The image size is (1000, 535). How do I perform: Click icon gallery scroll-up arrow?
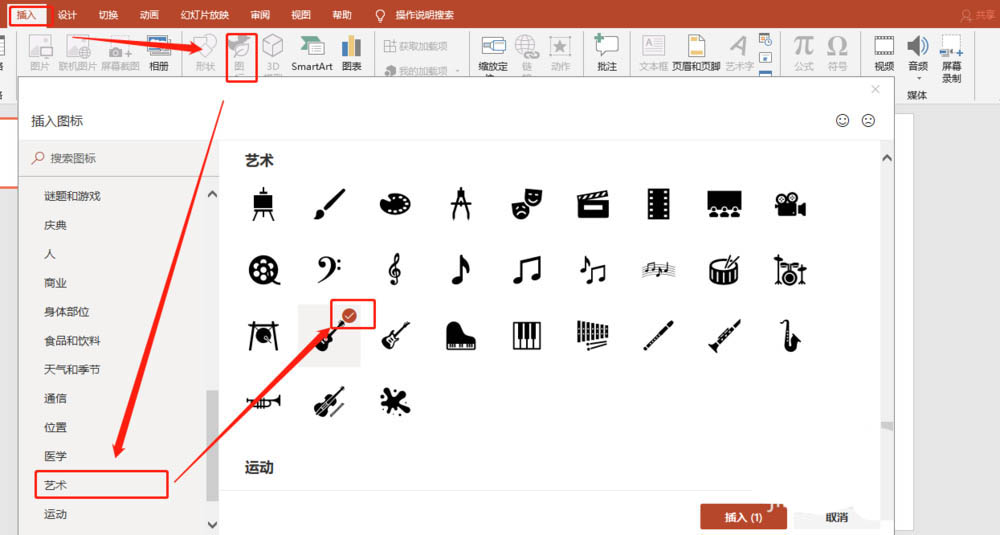886,158
